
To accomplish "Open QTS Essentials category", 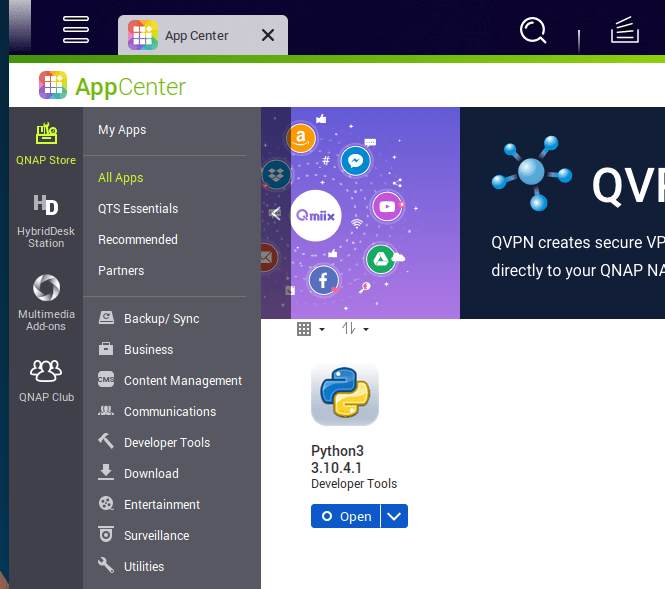I will pyautogui.click(x=138, y=209).
